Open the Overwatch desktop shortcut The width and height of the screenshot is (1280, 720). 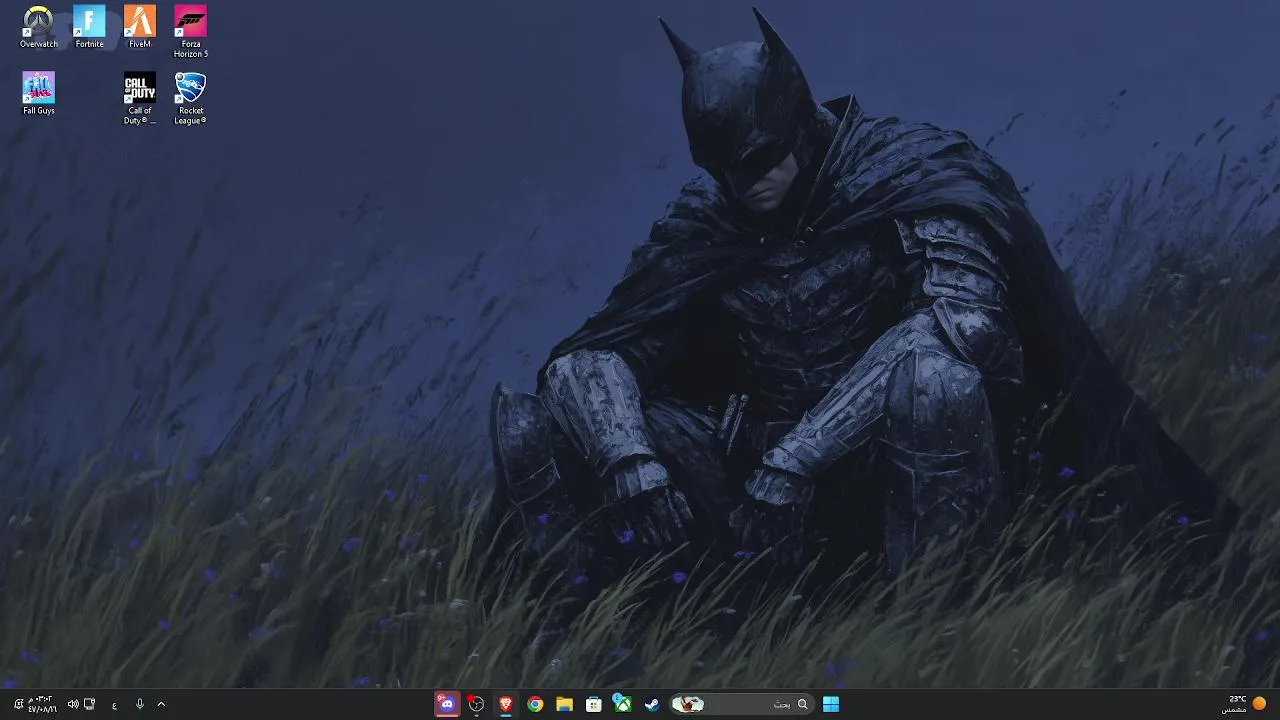(x=38, y=27)
